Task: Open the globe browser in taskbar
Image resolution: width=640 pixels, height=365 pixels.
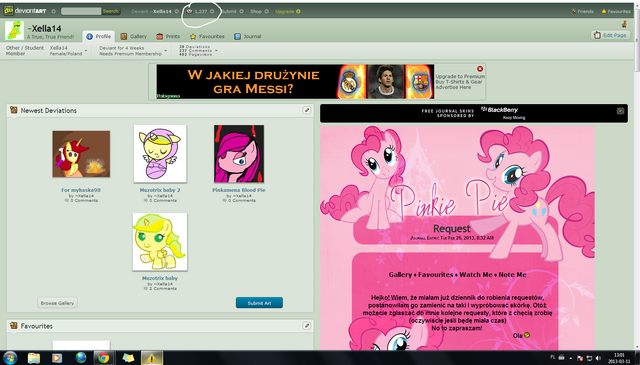Action: (x=81, y=358)
